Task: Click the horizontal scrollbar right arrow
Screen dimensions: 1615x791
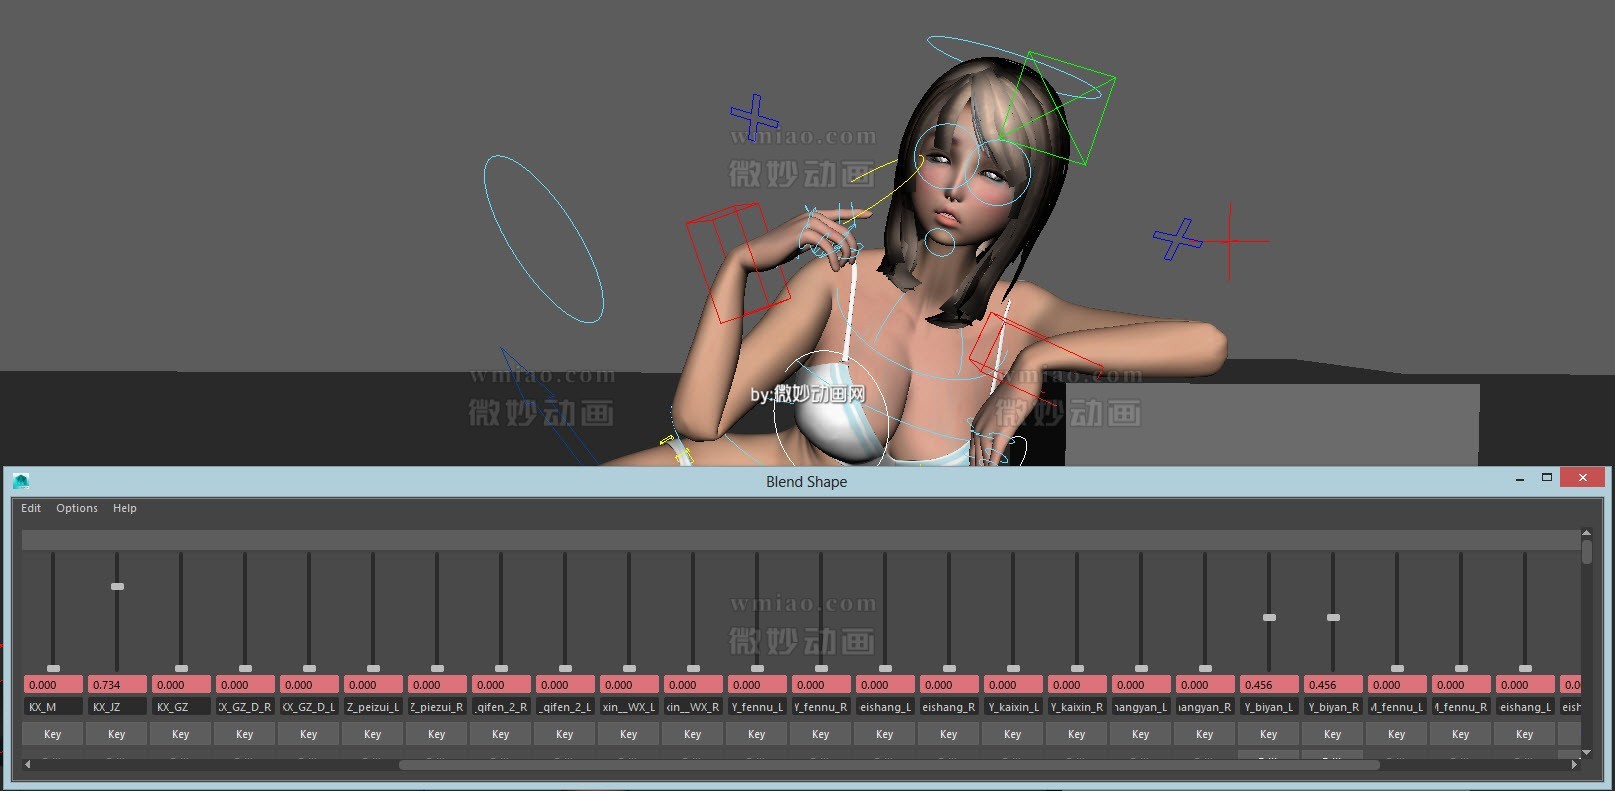Action: [x=1575, y=765]
